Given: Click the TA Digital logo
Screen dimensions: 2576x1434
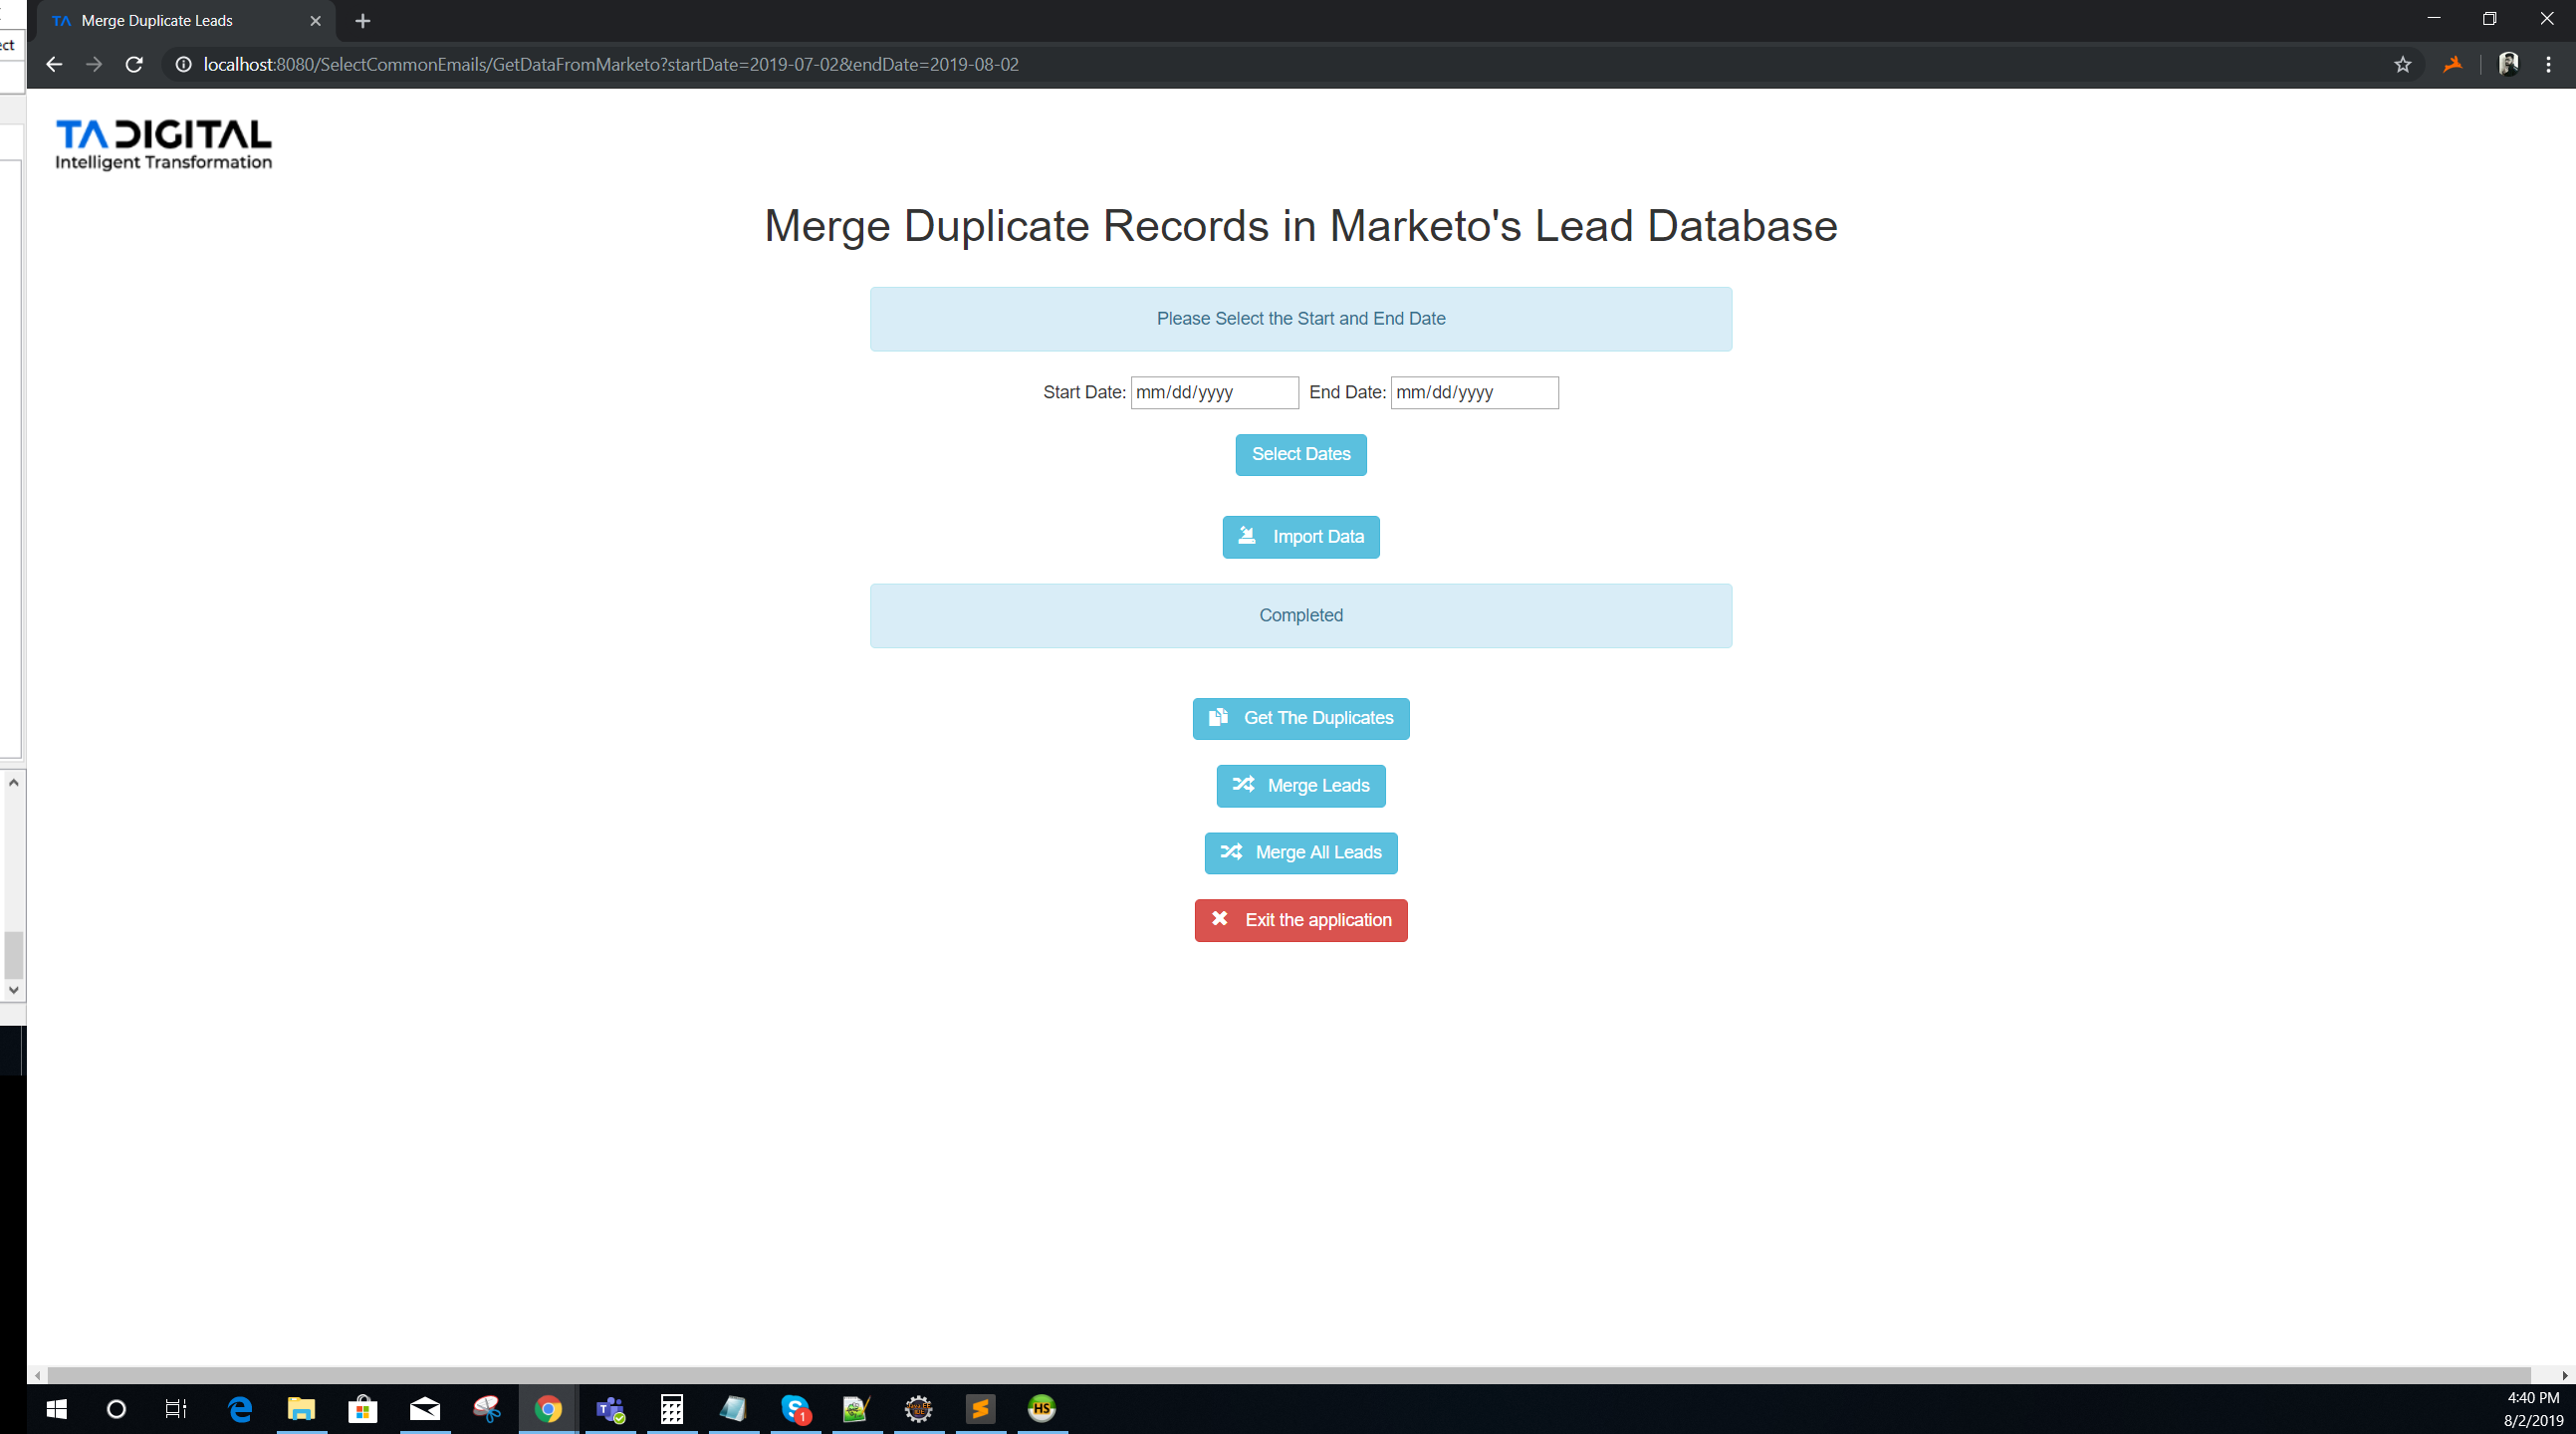Looking at the screenshot, I should (x=163, y=145).
